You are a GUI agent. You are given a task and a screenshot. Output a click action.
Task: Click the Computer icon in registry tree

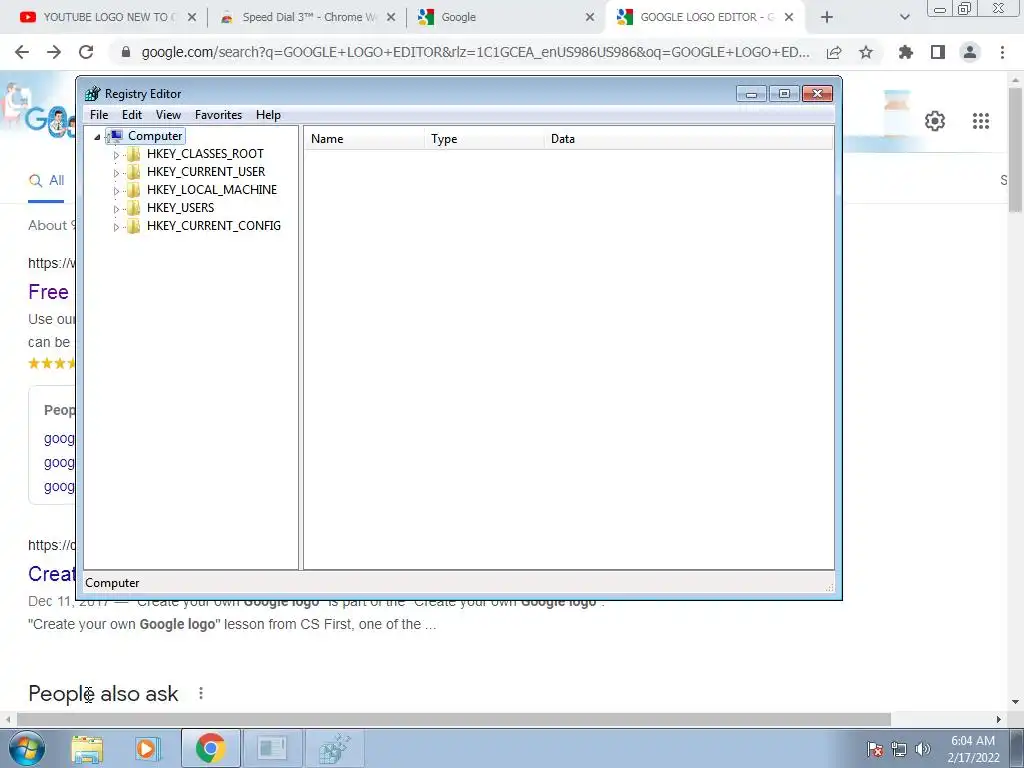(x=115, y=136)
